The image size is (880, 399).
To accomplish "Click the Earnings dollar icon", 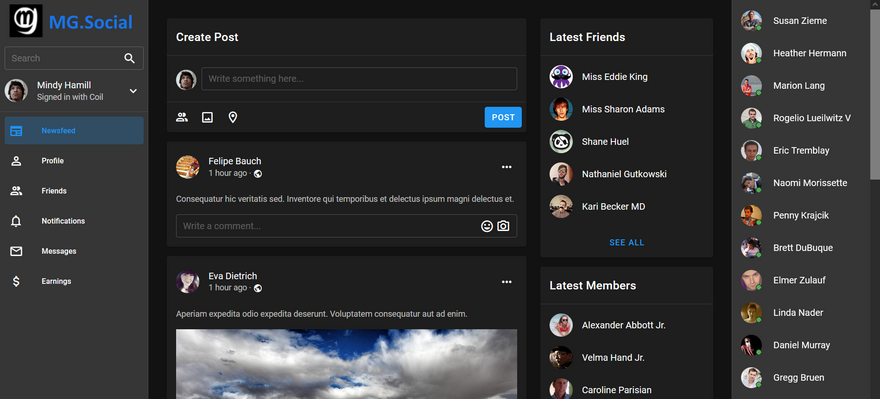I will pyautogui.click(x=16, y=281).
